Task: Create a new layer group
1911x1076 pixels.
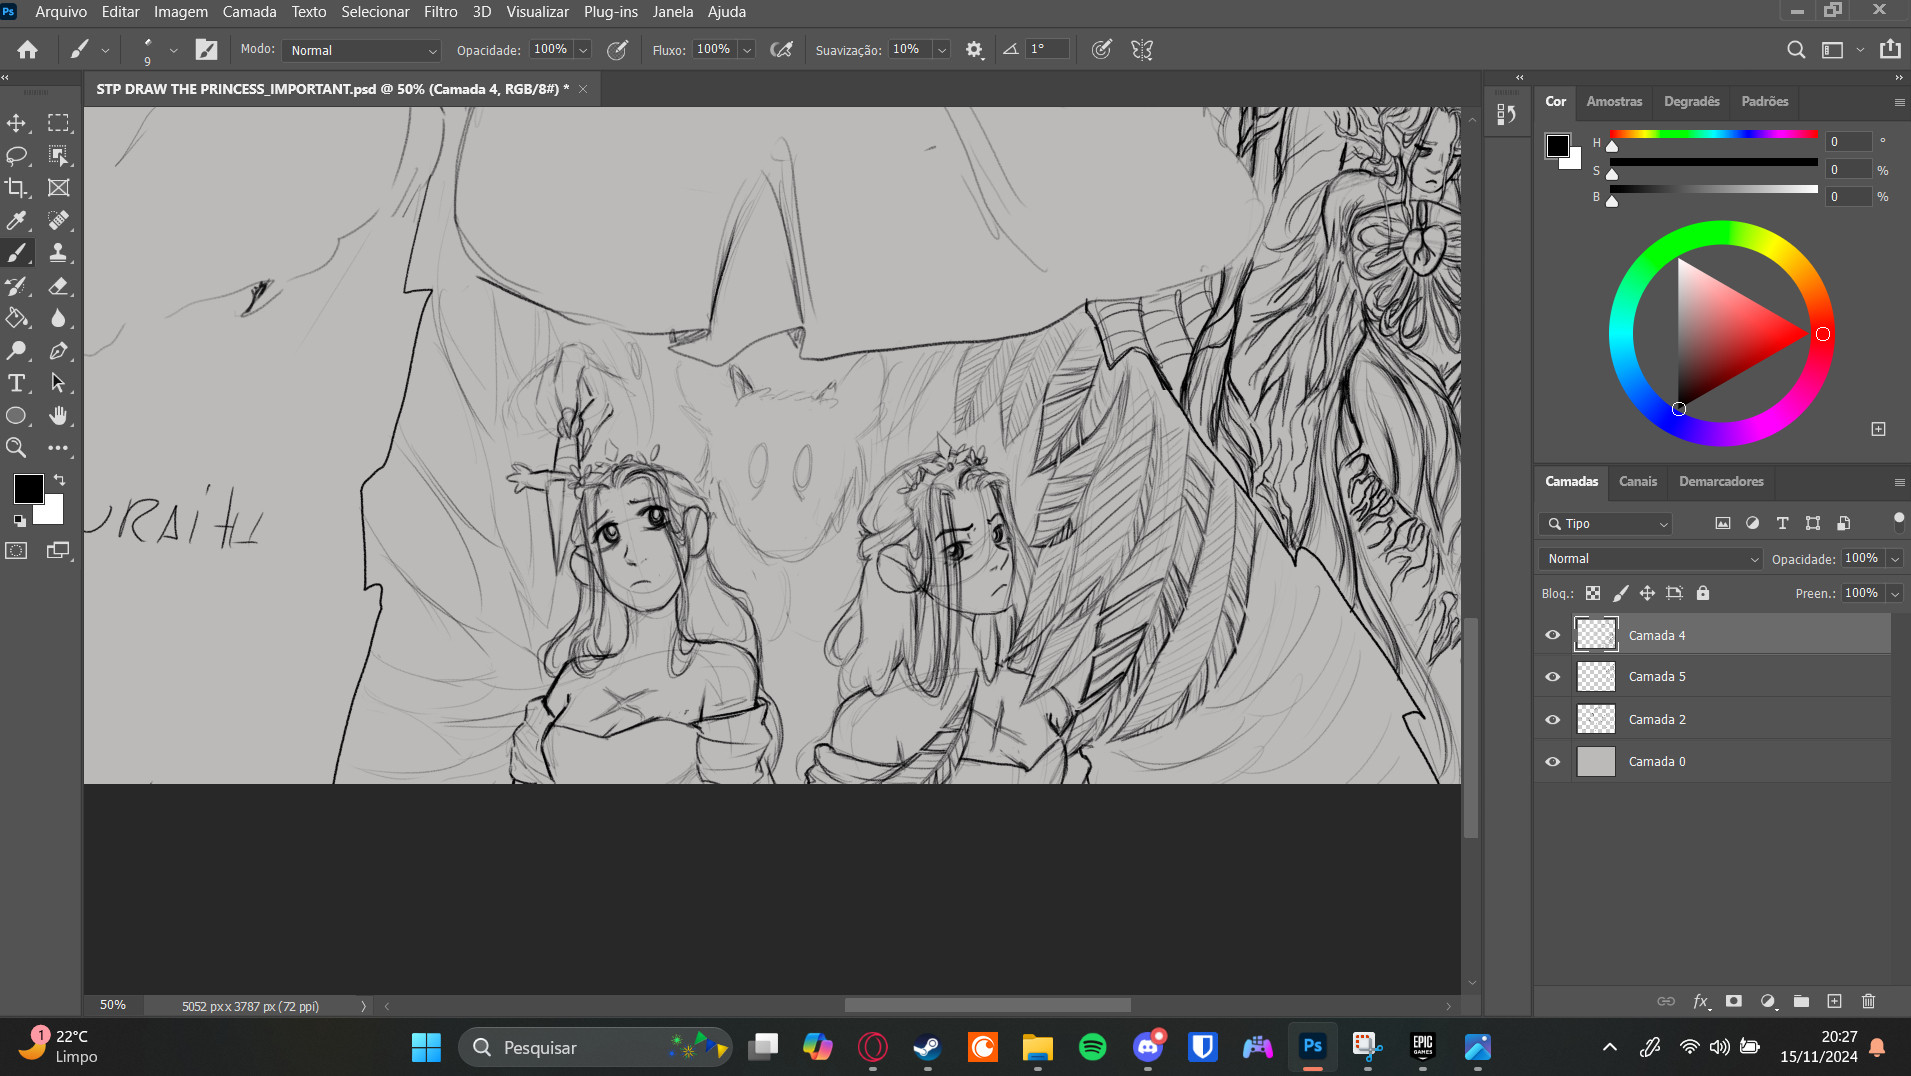Action: point(1801,1001)
